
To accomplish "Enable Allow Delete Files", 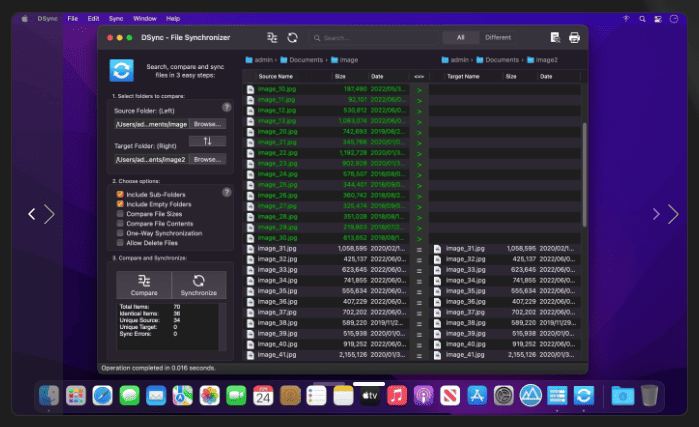I will point(120,243).
